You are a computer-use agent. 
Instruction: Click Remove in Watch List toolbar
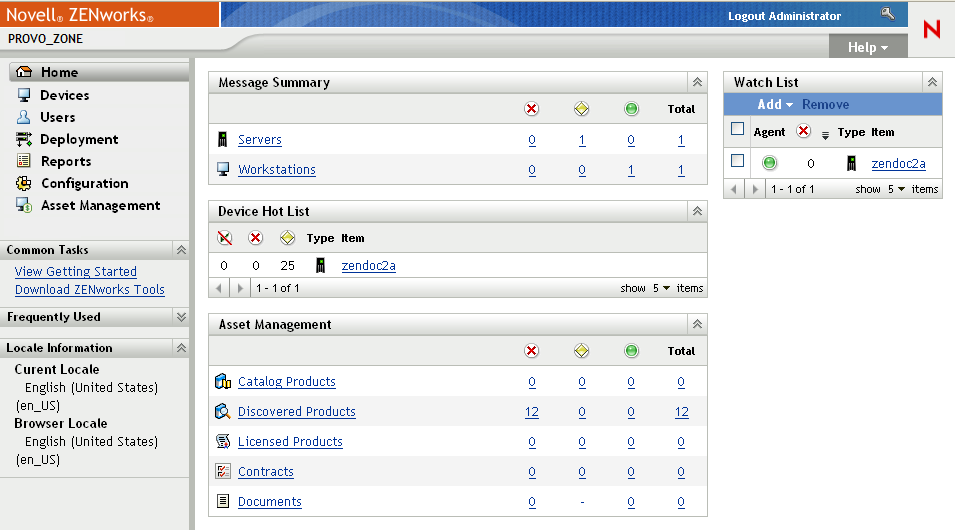coord(825,104)
